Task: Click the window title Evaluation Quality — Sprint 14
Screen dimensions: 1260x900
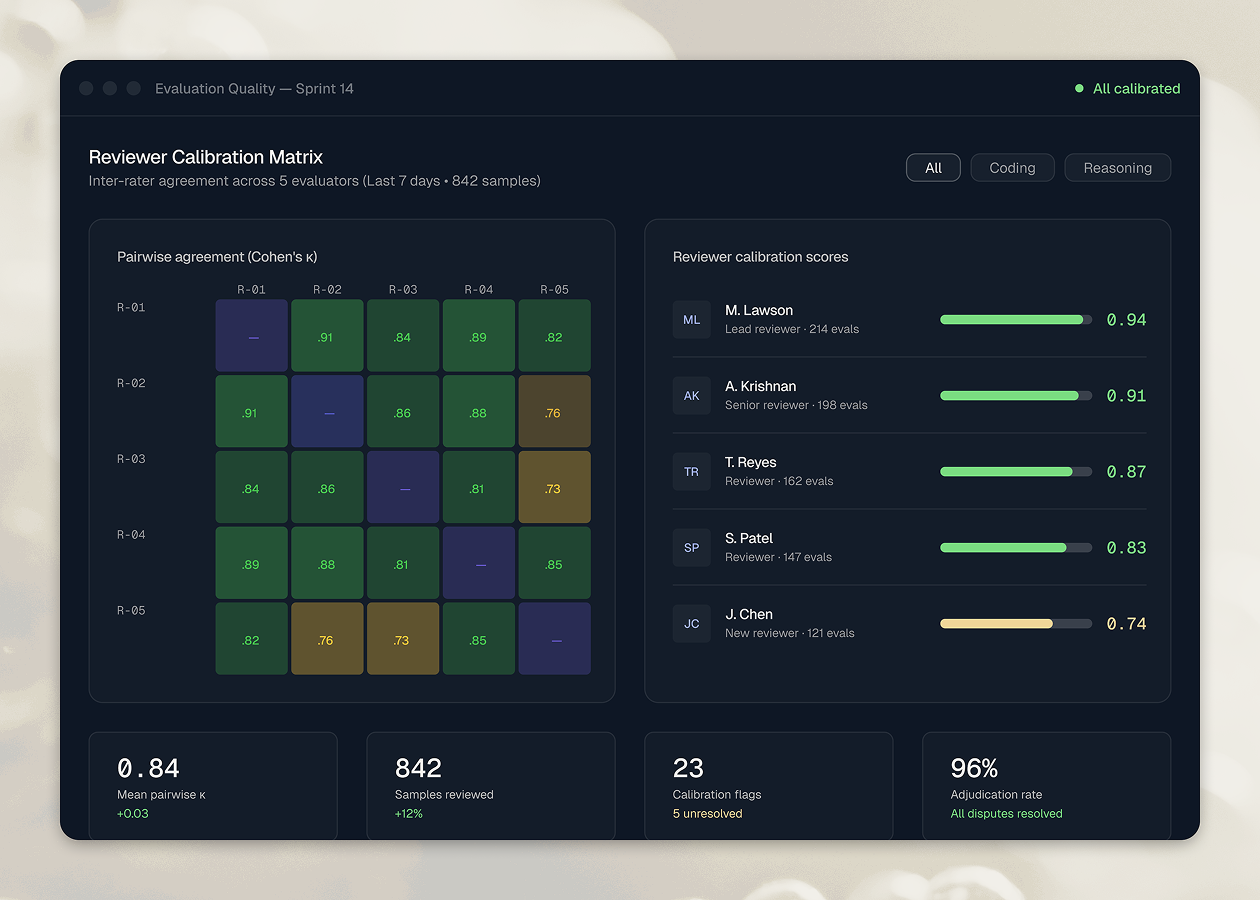Action: tap(254, 89)
